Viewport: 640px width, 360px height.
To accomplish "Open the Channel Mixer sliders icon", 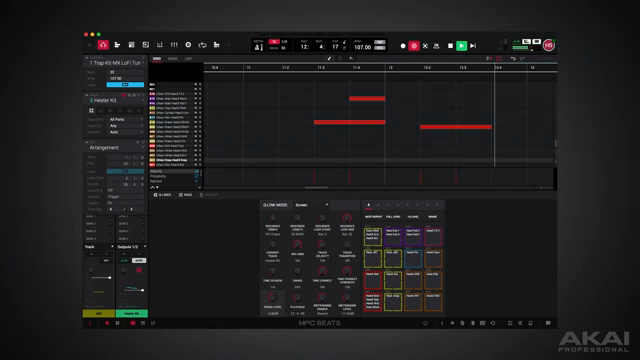I will pyautogui.click(x=174, y=45).
